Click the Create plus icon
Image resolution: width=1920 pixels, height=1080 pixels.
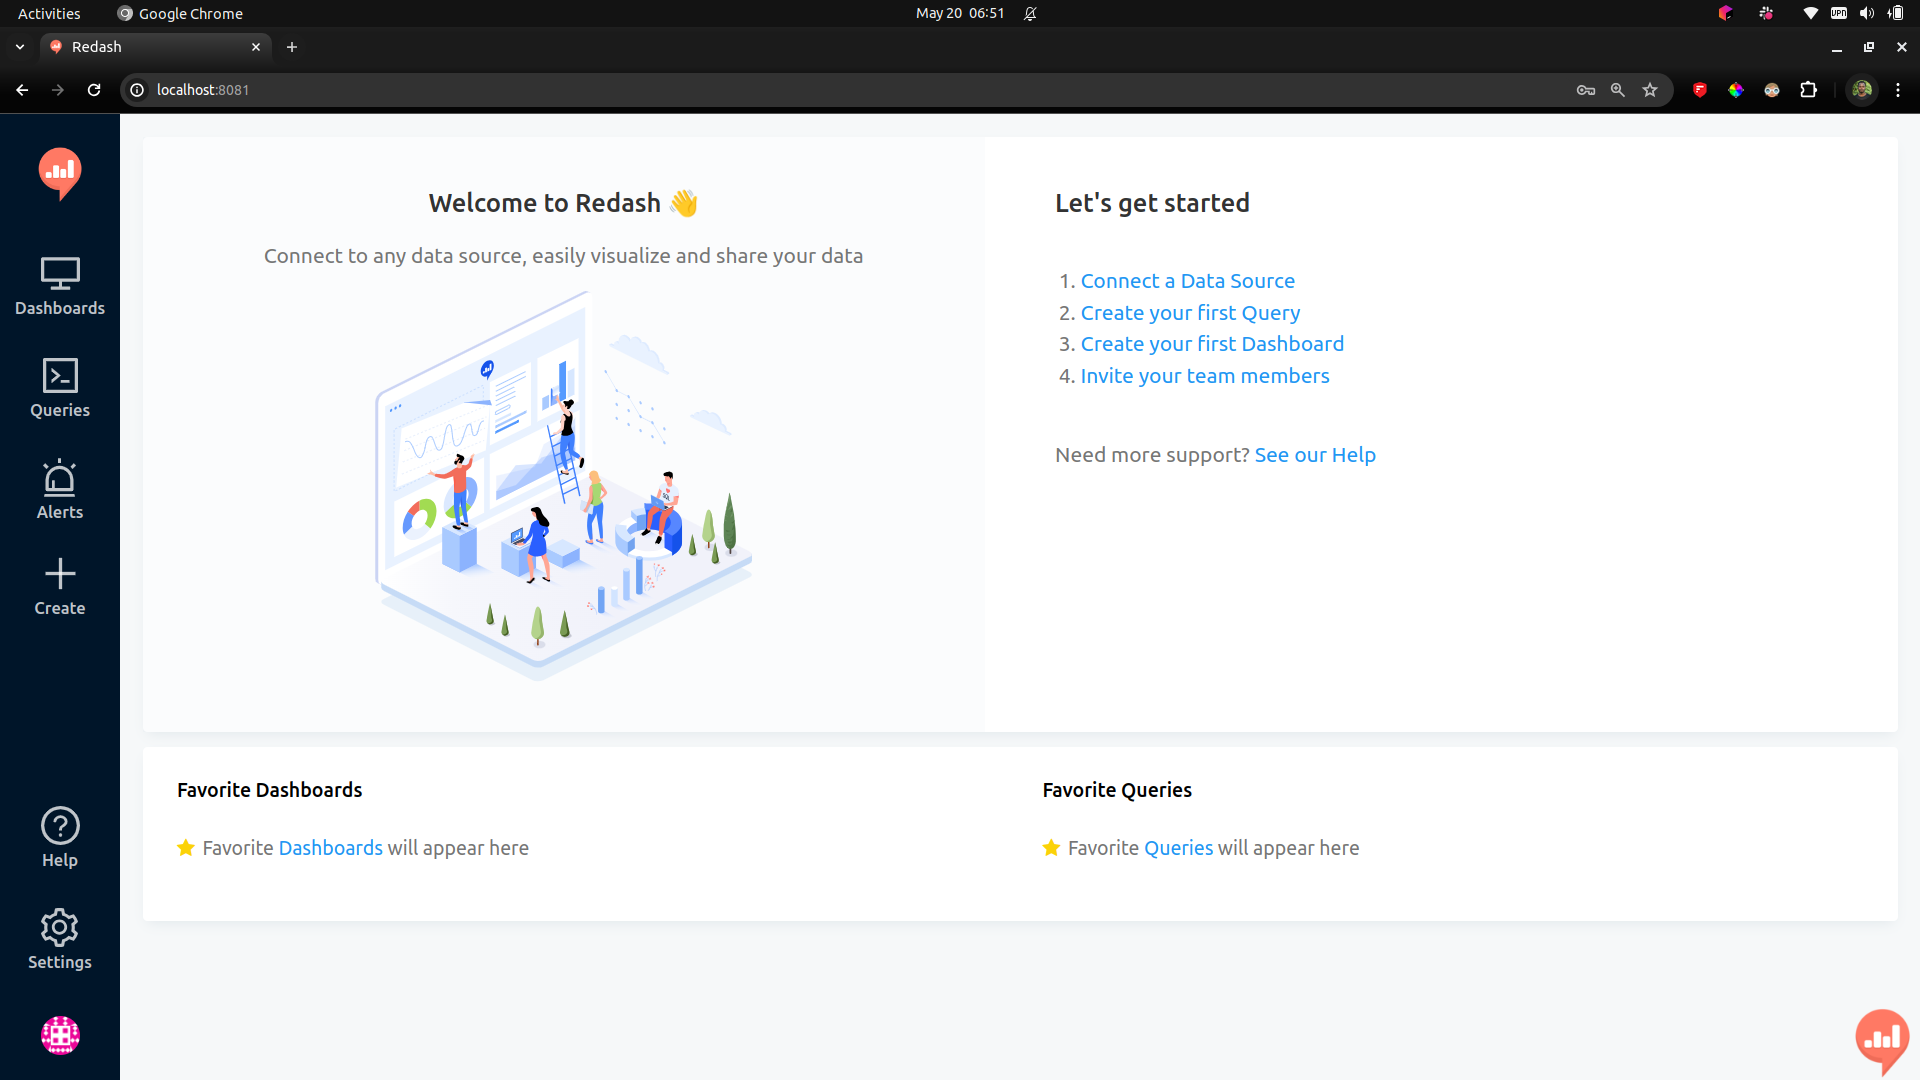[x=60, y=574]
